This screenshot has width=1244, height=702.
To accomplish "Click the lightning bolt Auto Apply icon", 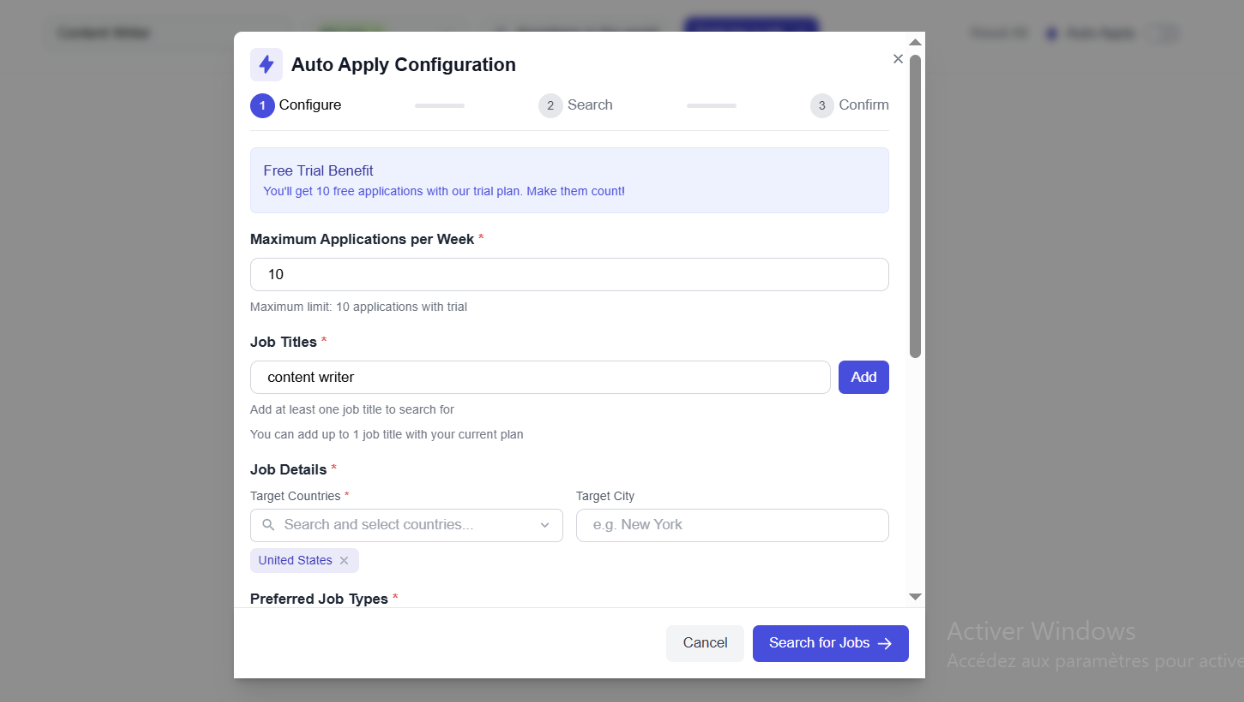I will pyautogui.click(x=266, y=64).
